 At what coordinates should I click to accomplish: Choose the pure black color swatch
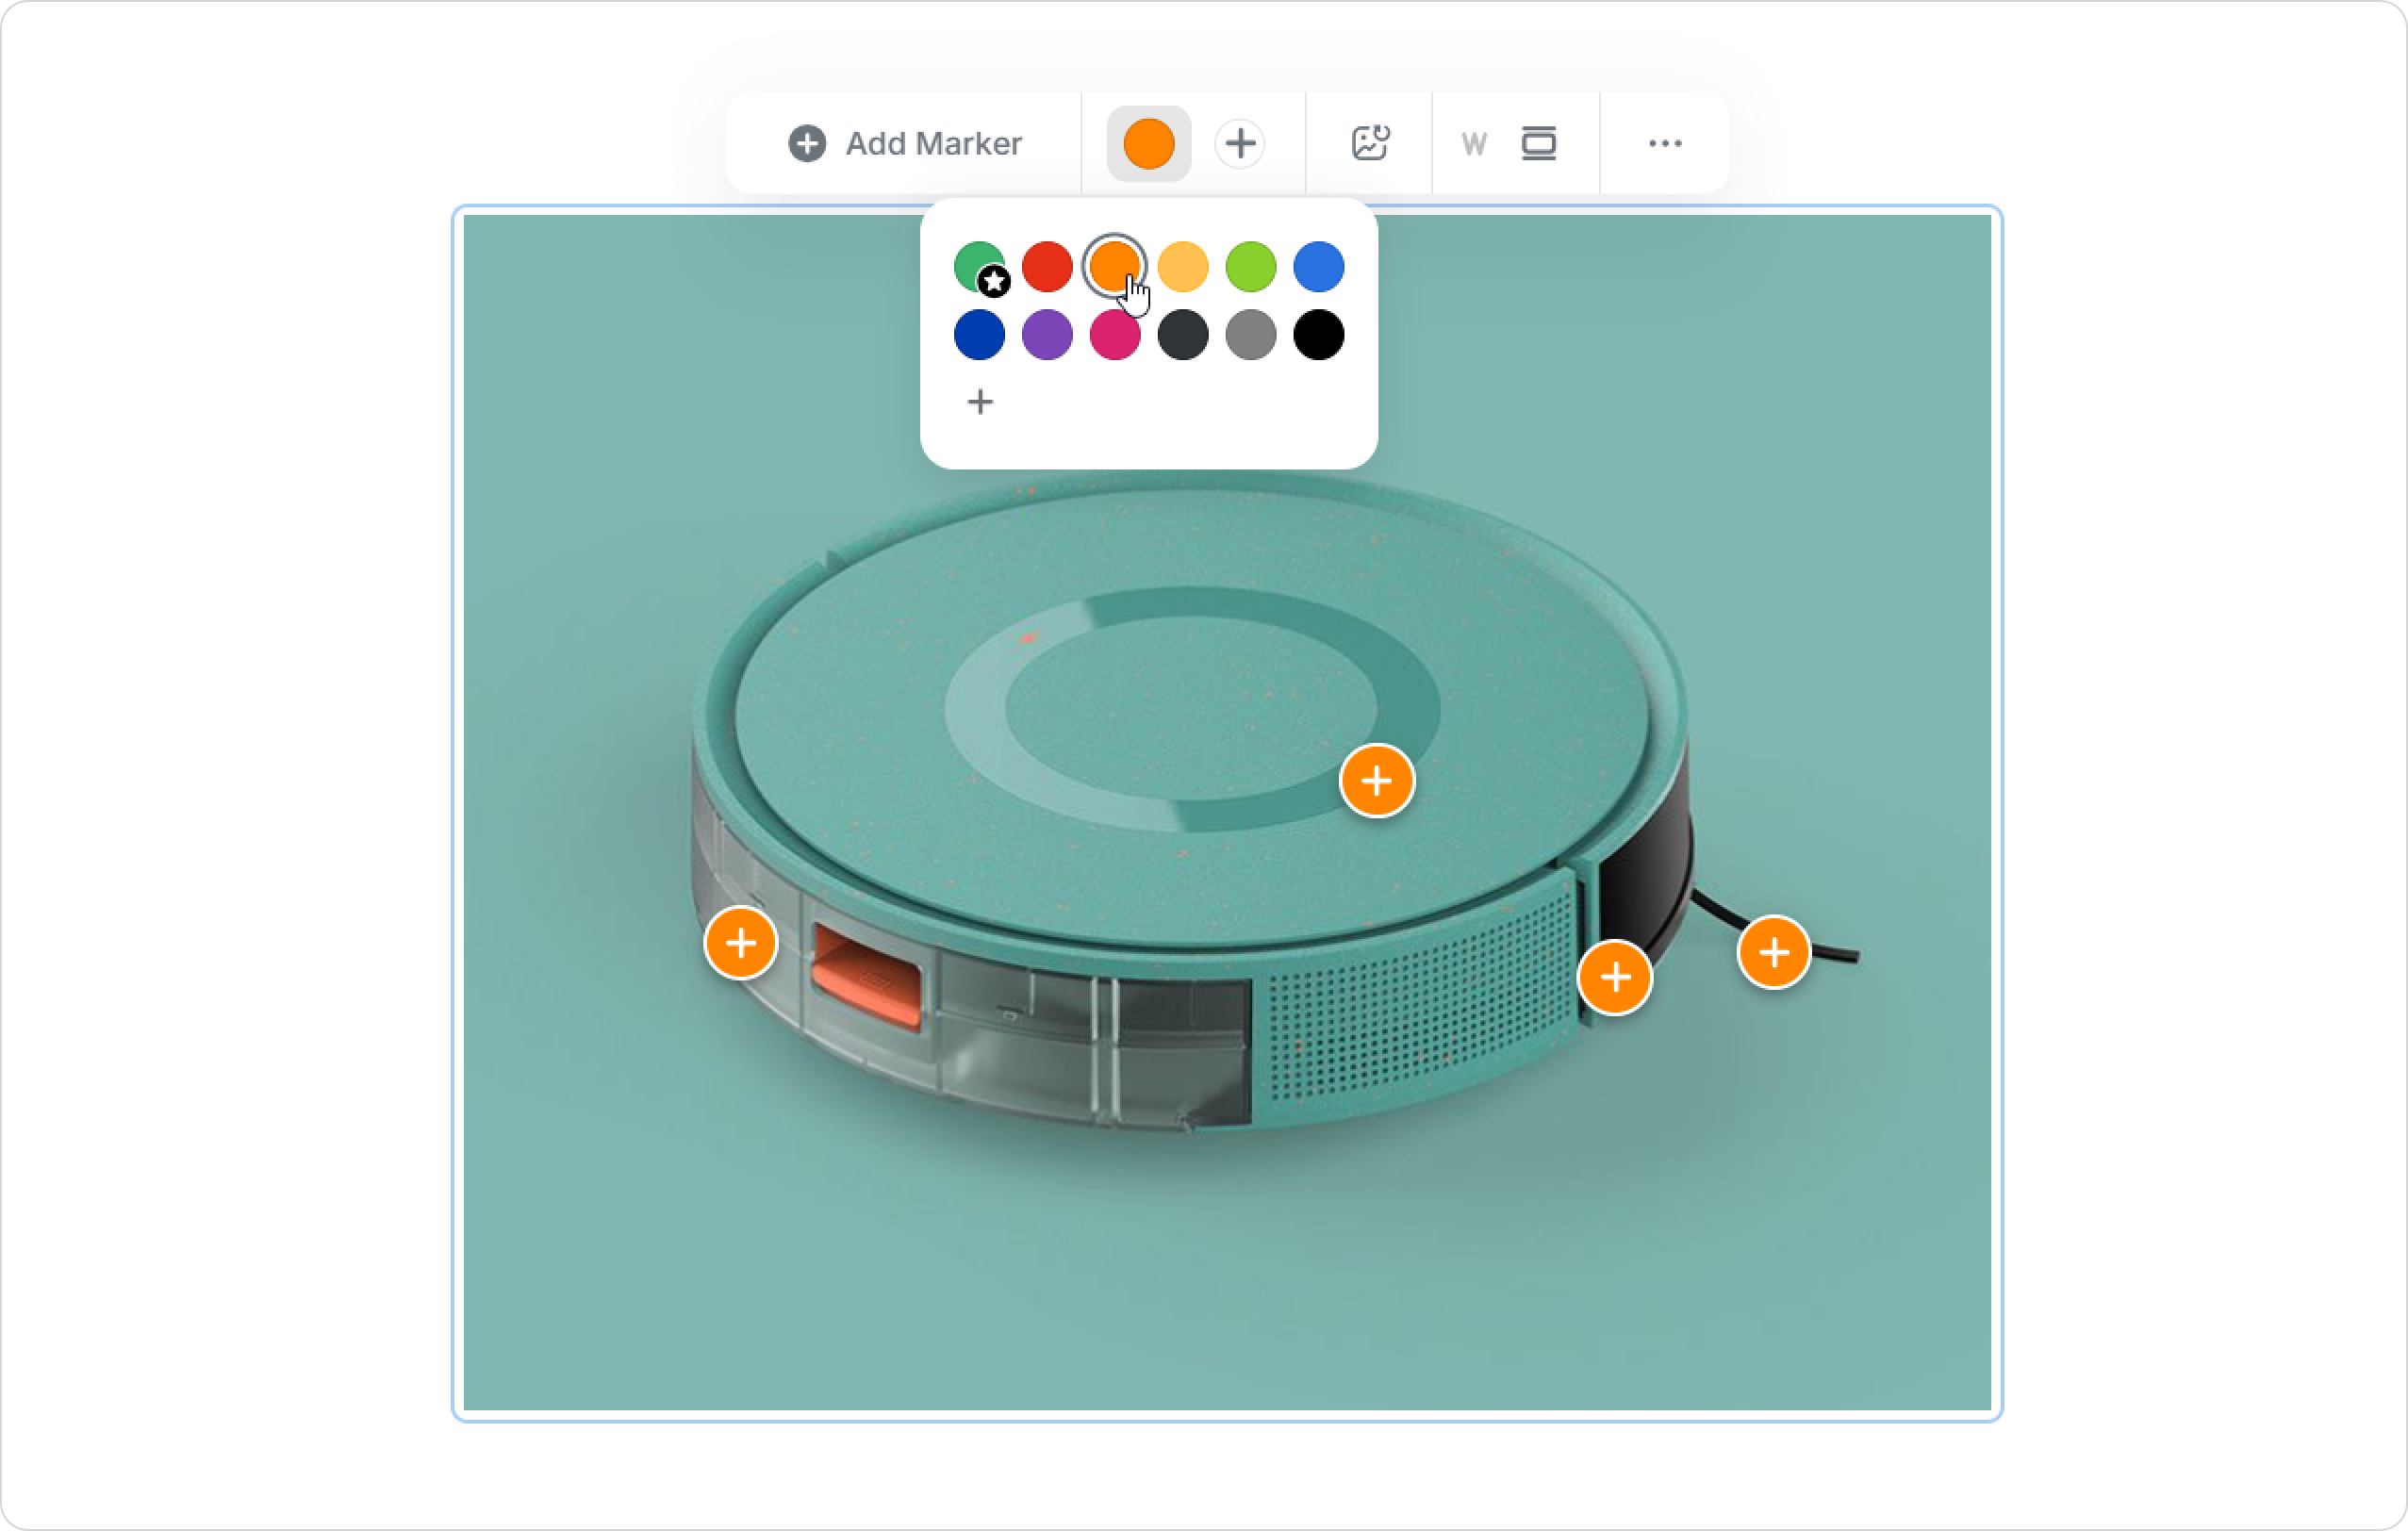coord(1318,334)
